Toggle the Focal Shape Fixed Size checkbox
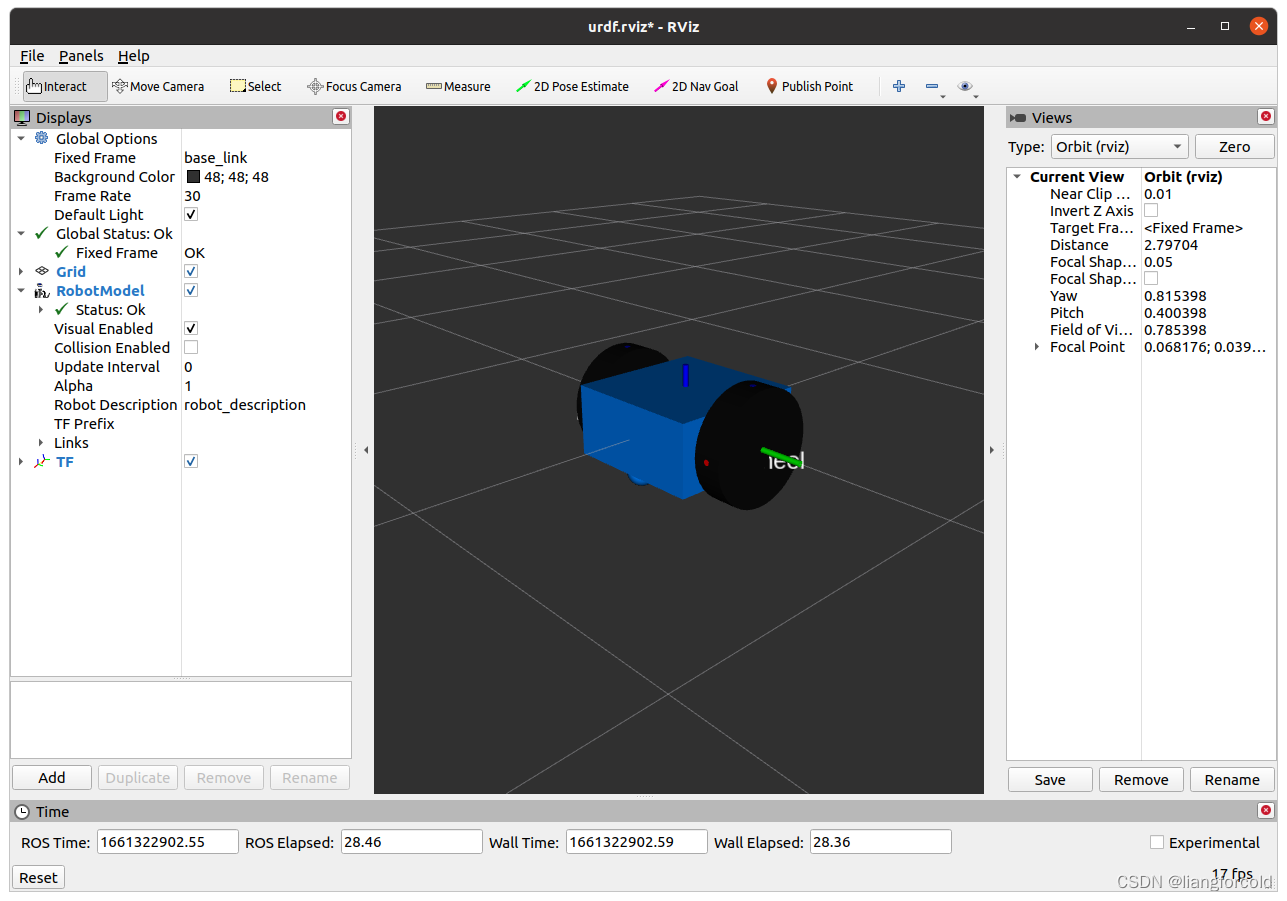The height and width of the screenshot is (901, 1287). [1151, 278]
